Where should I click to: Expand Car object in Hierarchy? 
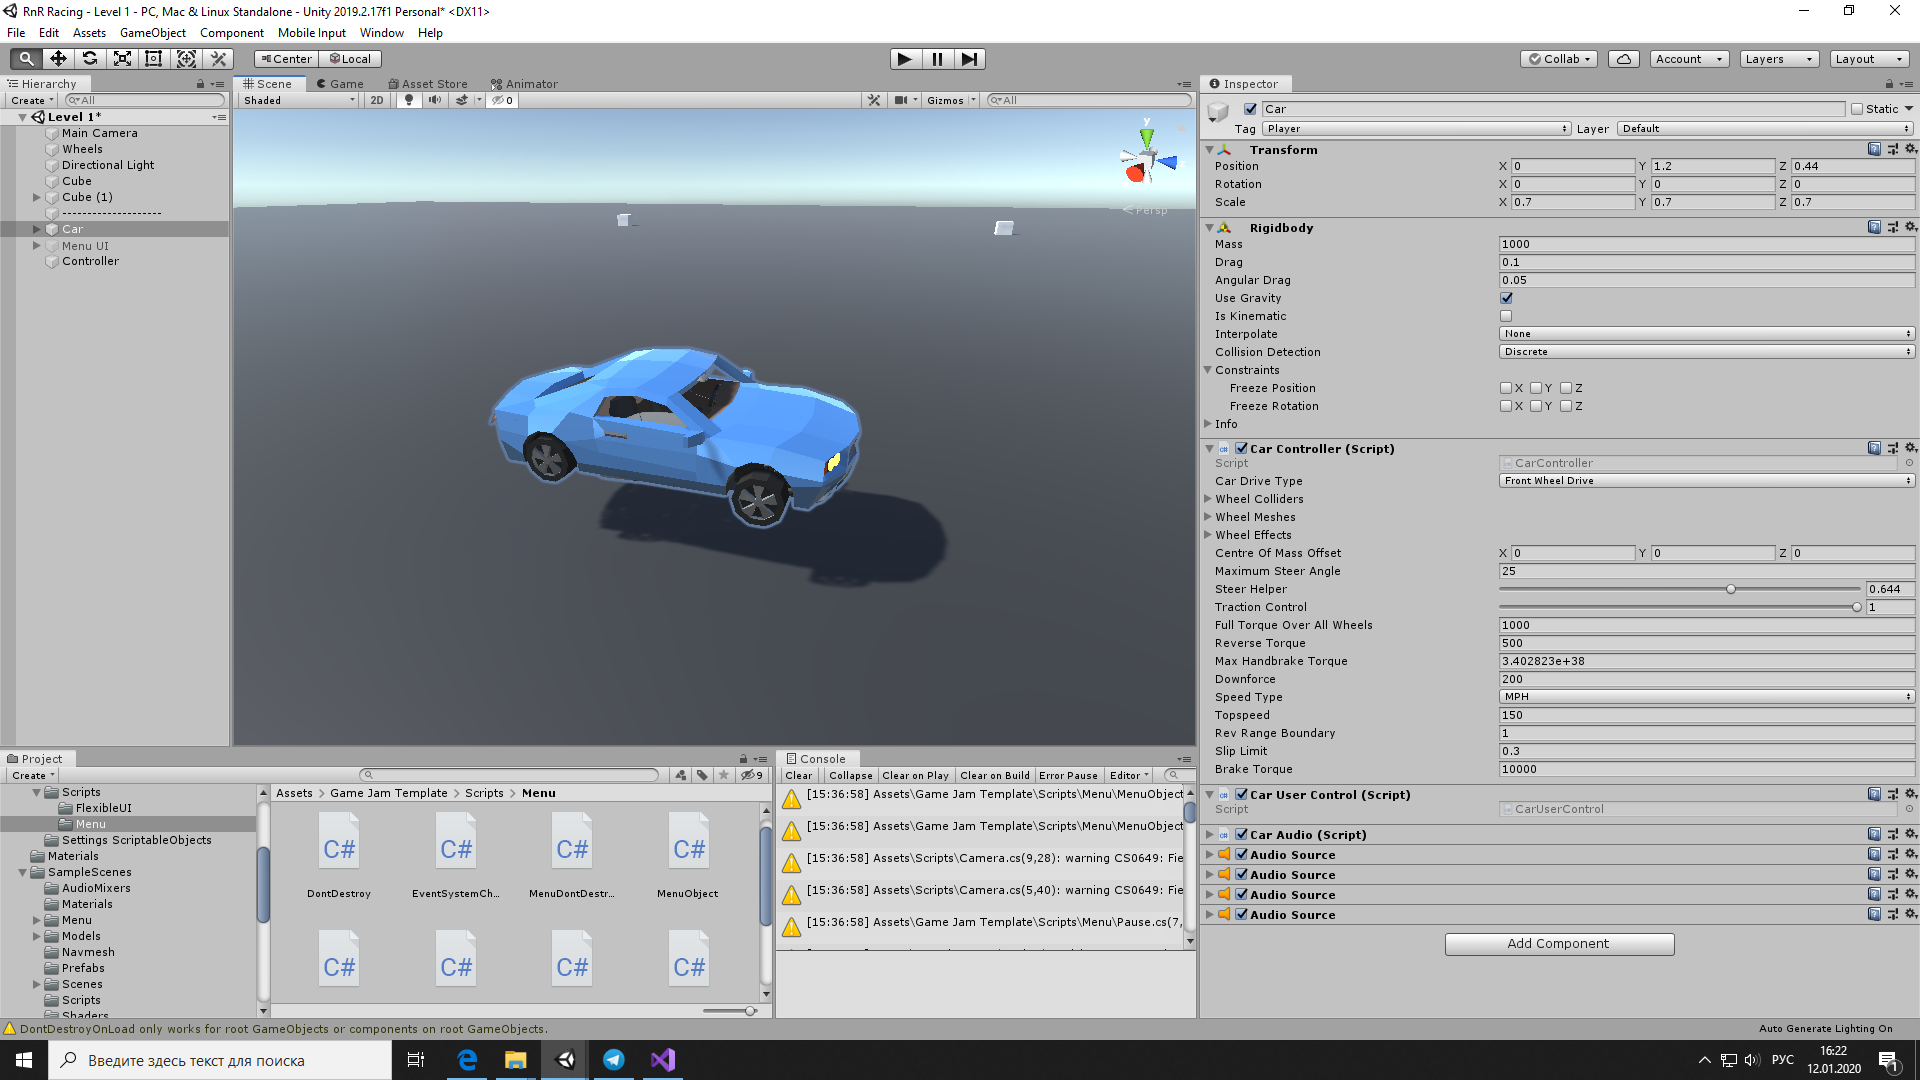(x=37, y=229)
